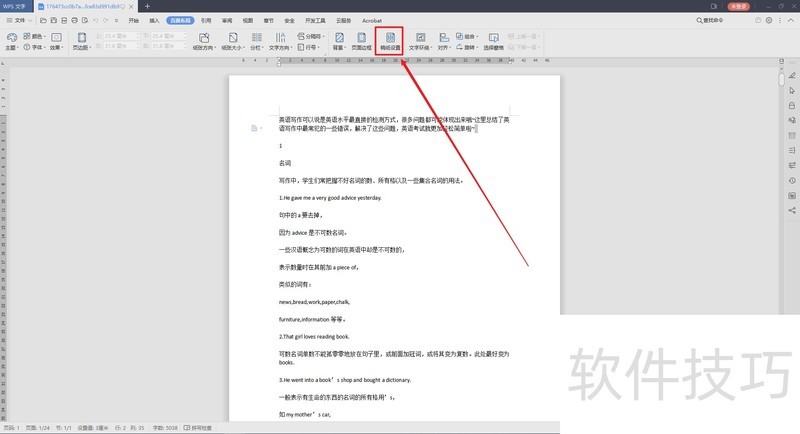800x434 pixels.
Task: Click the lock icon in right sidebar
Action: 792,106
